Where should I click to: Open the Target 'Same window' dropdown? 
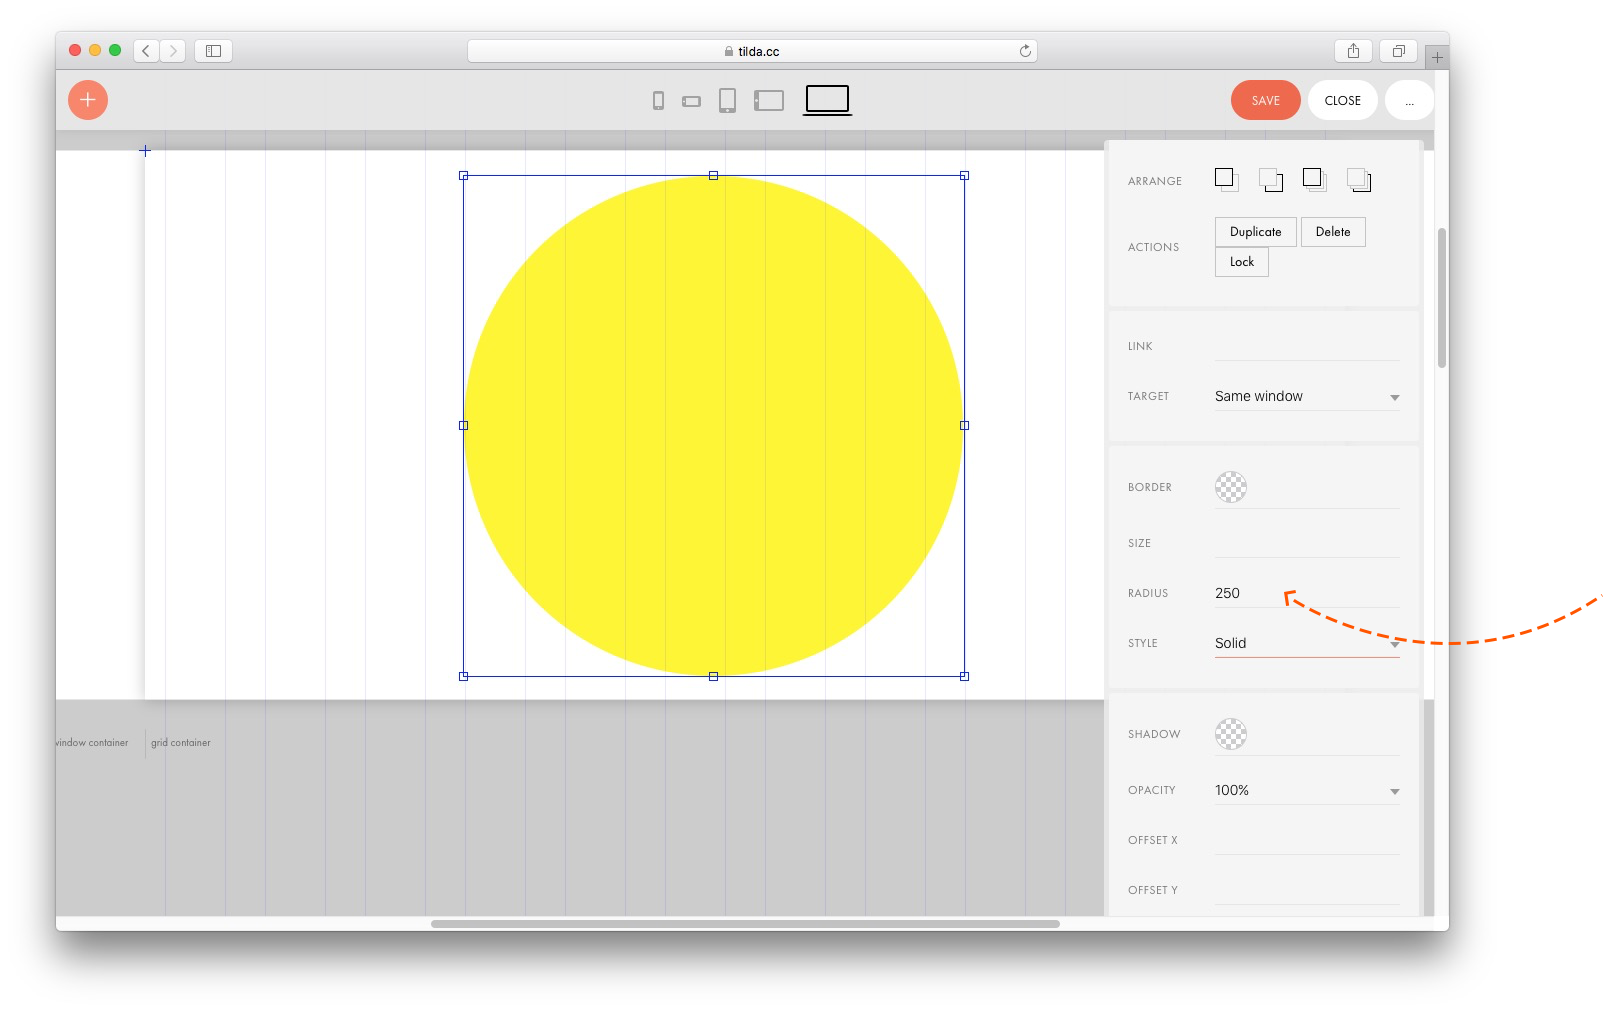[x=1306, y=397]
